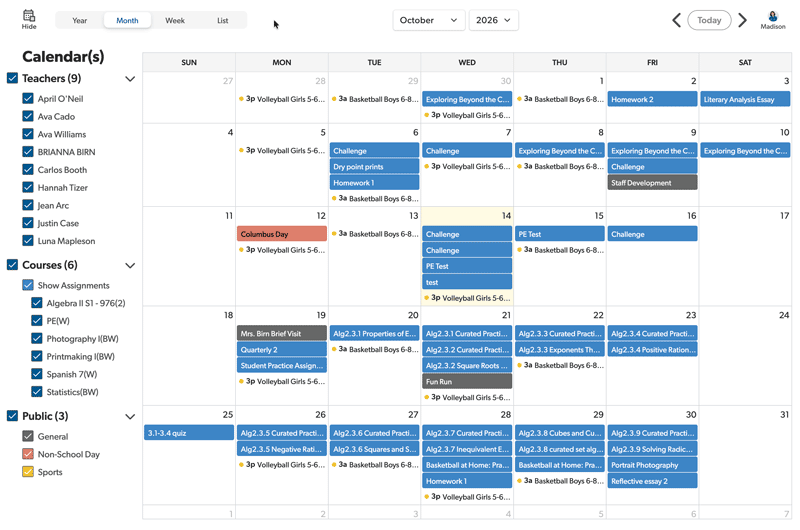The height and width of the screenshot is (530, 800).
Task: Open the 3.1-3.4 quiz event
Action: click(189, 433)
